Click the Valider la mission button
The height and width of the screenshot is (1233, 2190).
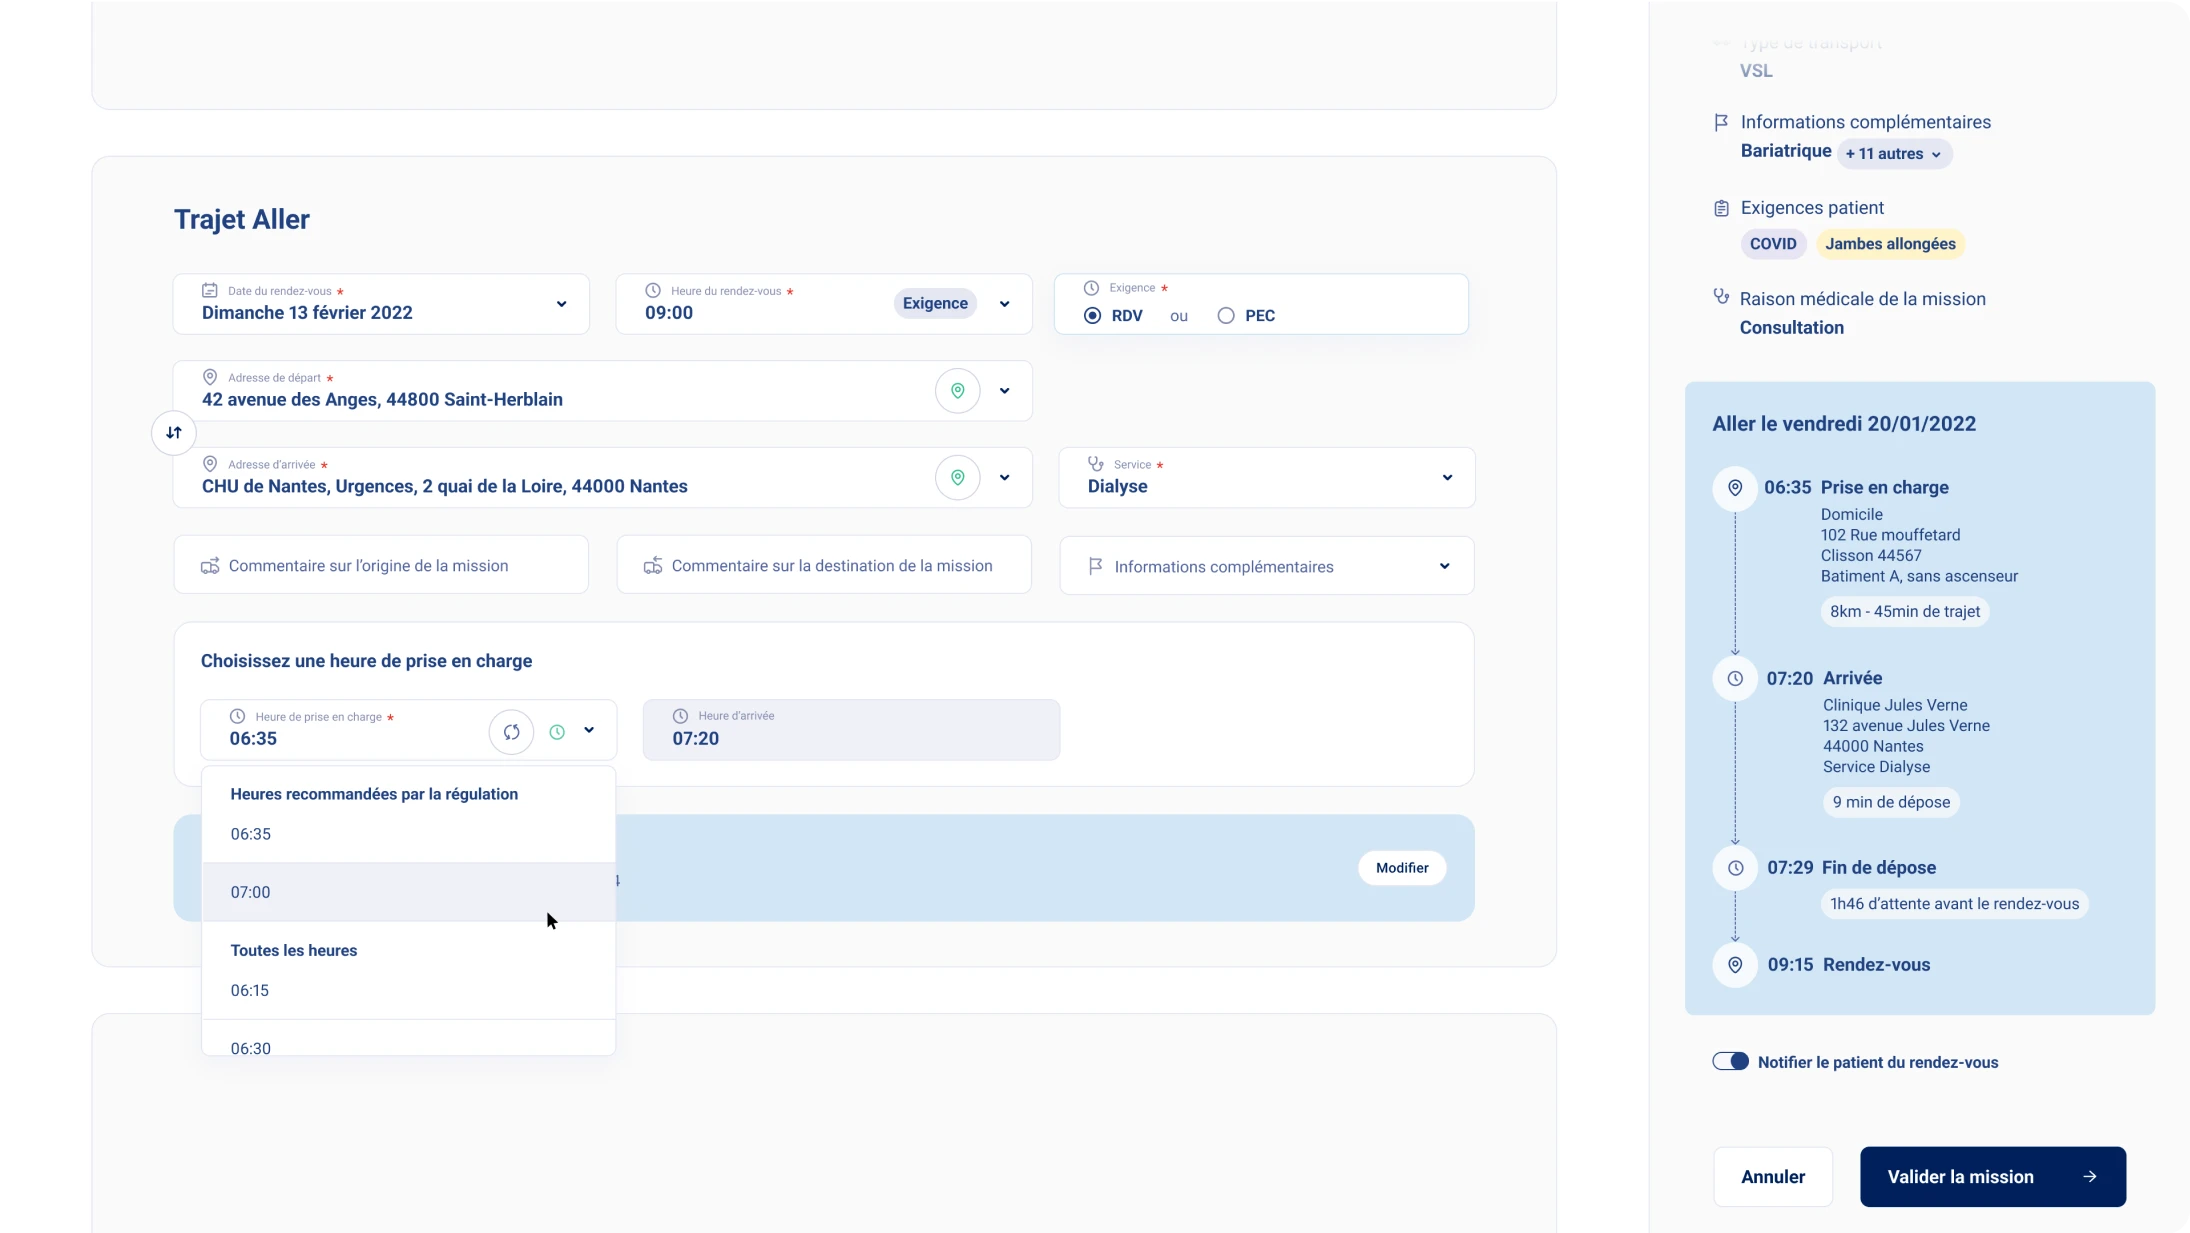1992,1177
